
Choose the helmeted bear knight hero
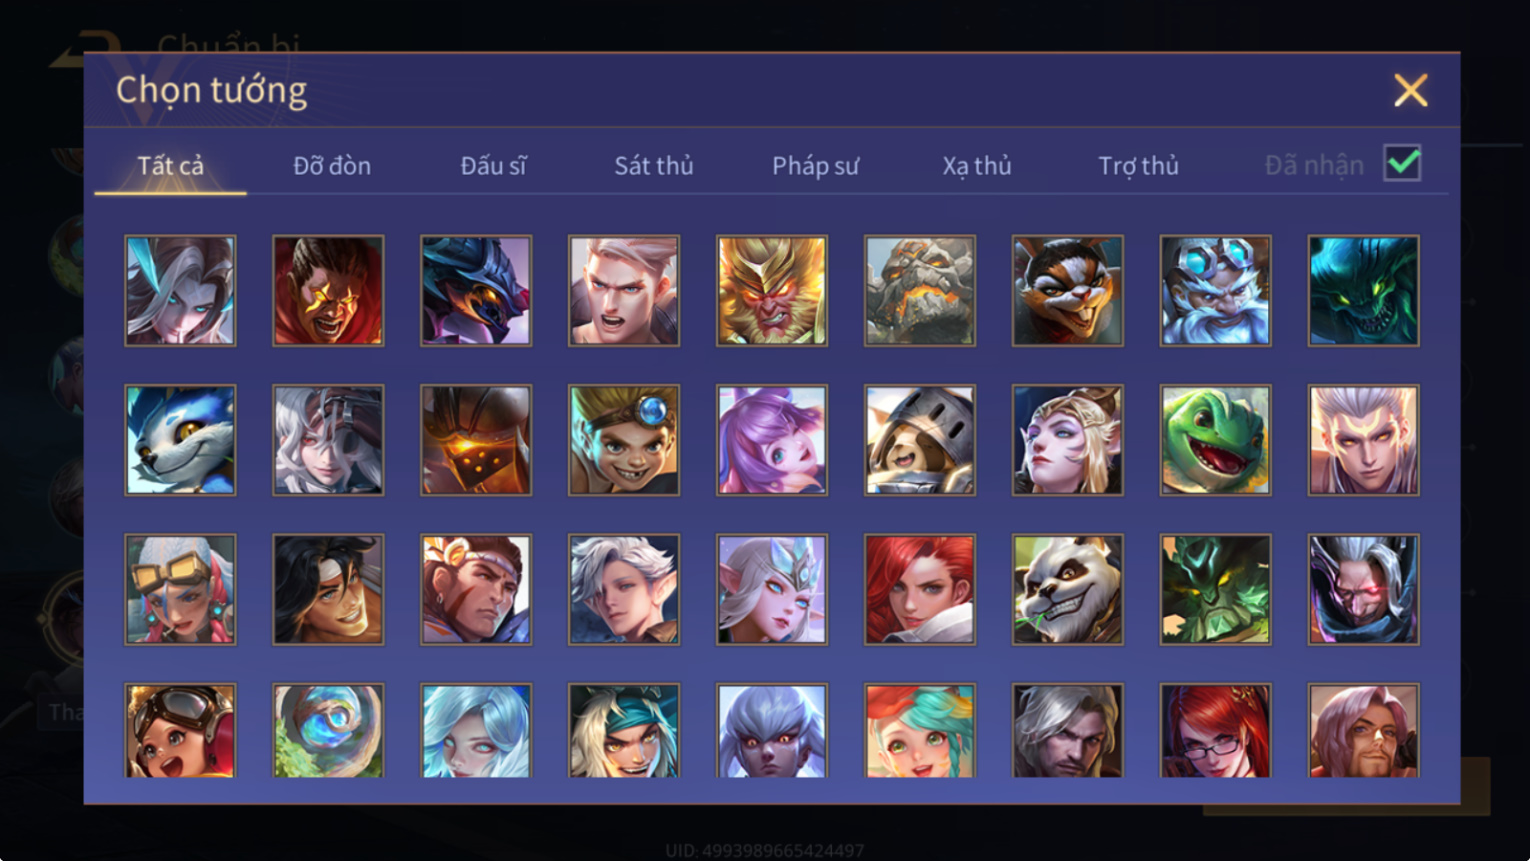point(920,440)
